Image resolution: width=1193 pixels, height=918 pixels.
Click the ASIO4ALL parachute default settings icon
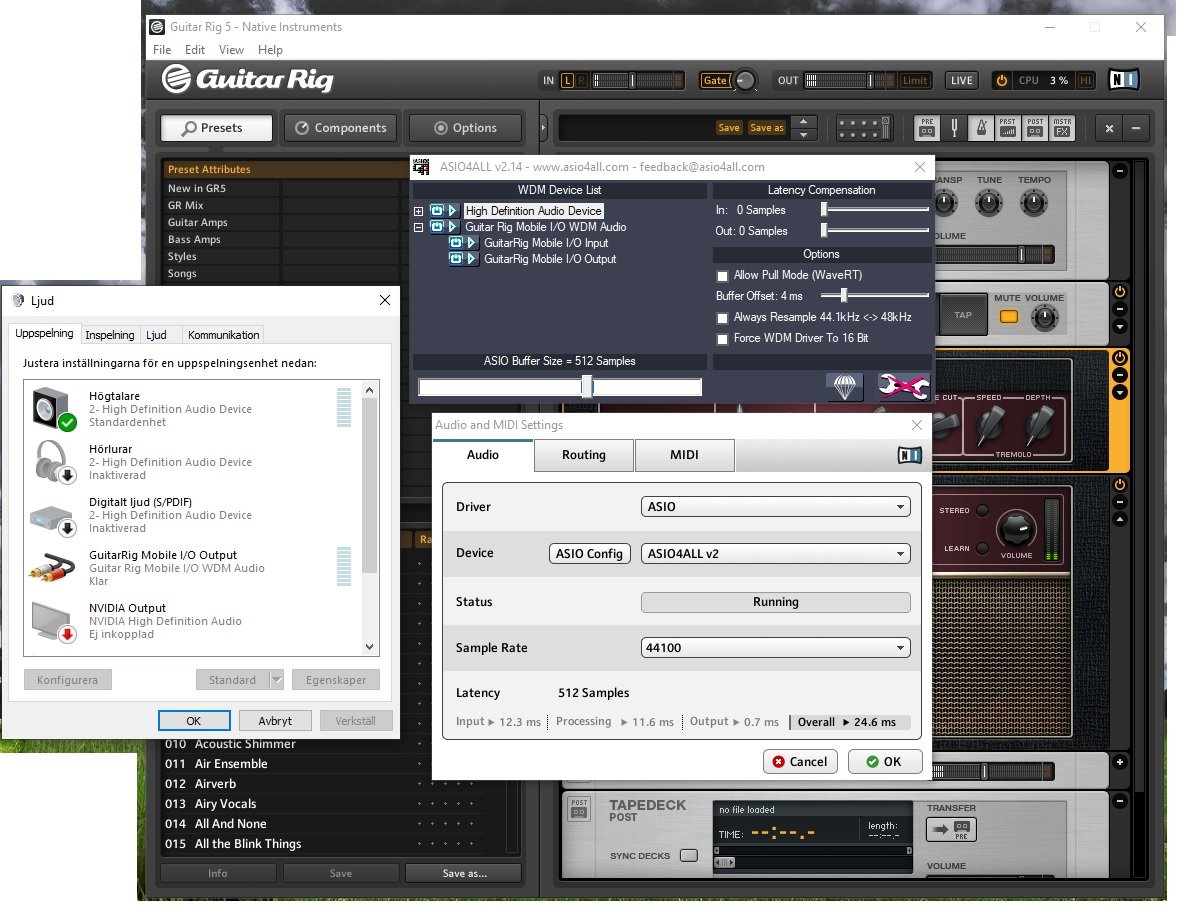point(845,386)
